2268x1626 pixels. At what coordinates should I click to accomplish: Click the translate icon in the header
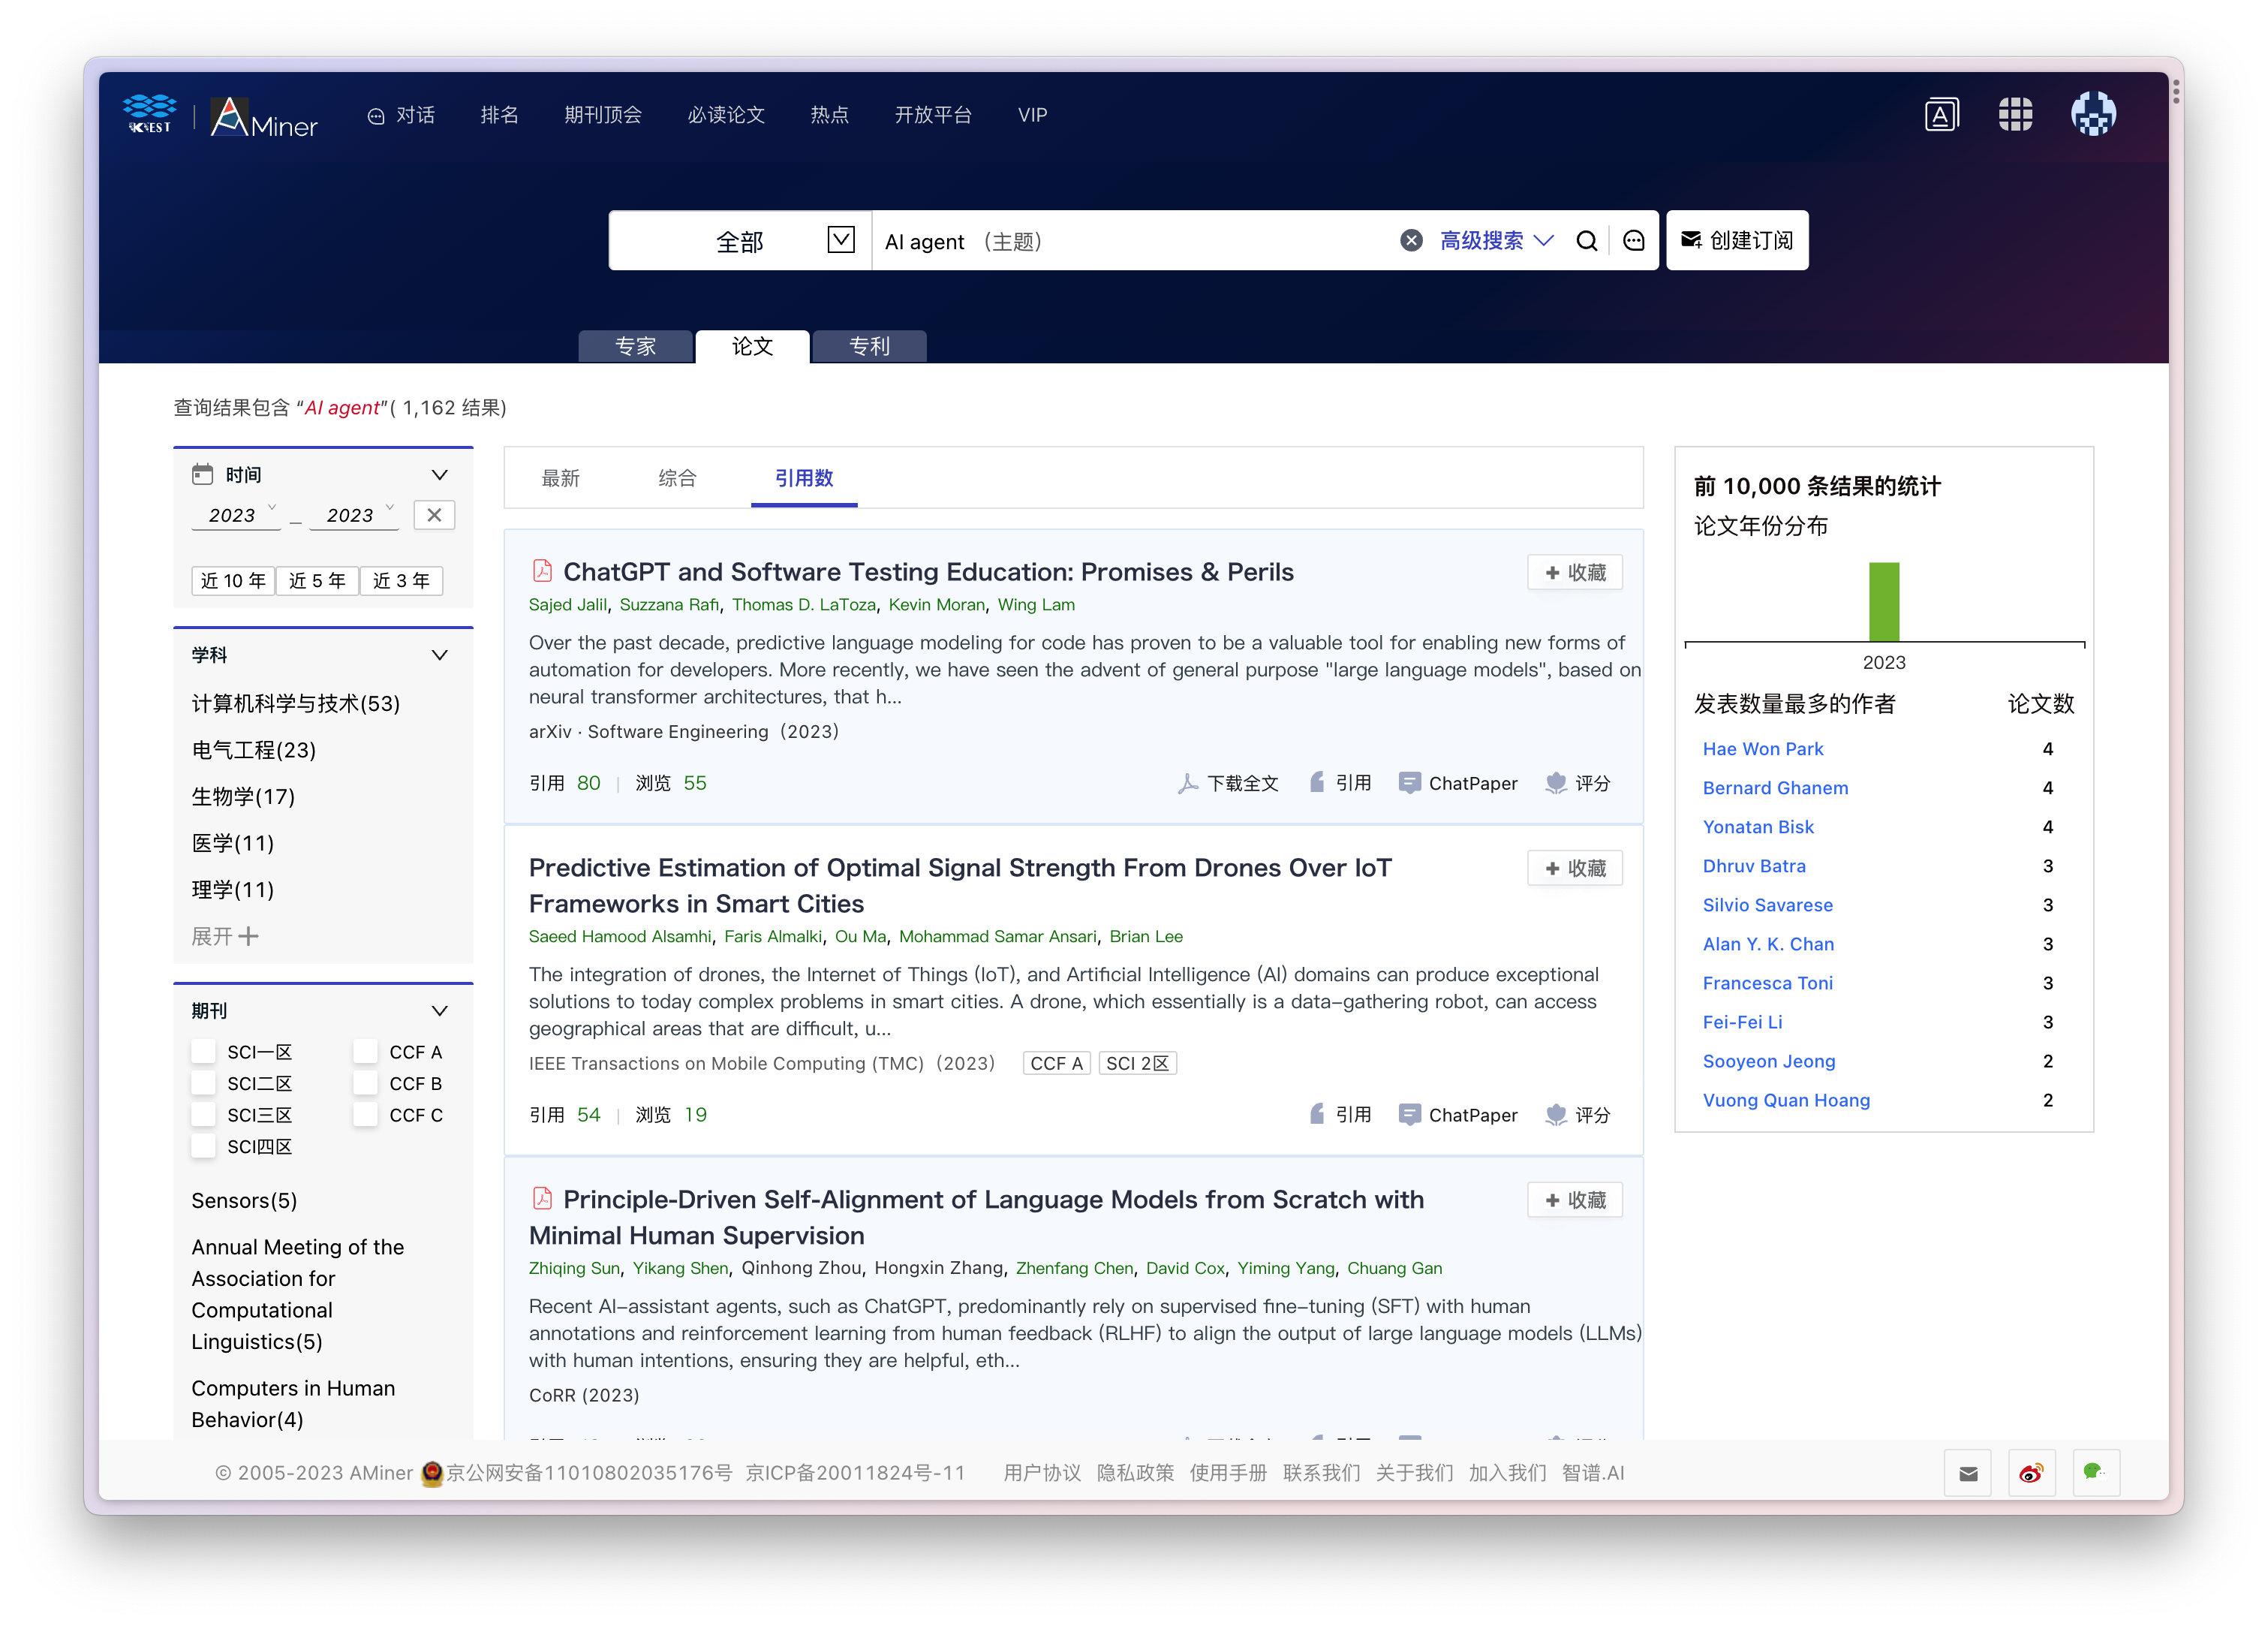[x=1941, y=115]
